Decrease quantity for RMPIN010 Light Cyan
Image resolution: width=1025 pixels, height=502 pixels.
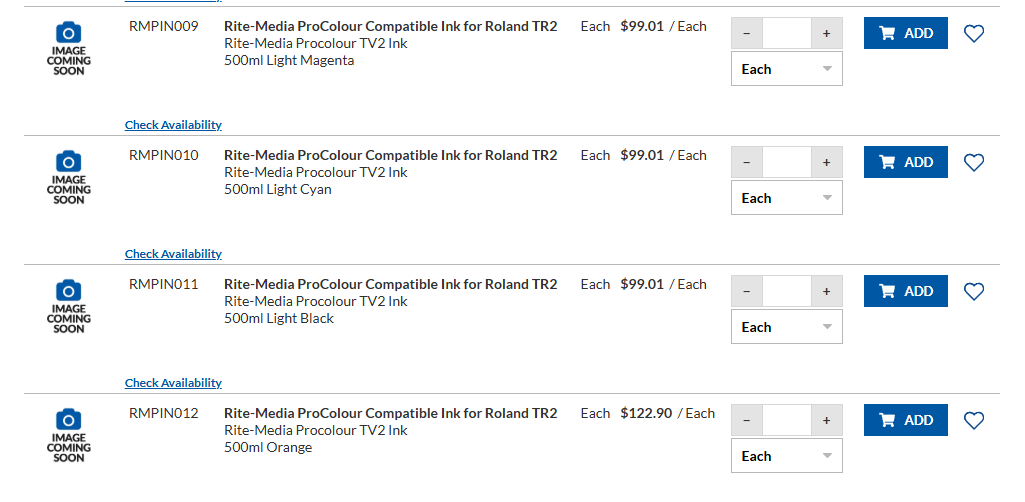[747, 162]
